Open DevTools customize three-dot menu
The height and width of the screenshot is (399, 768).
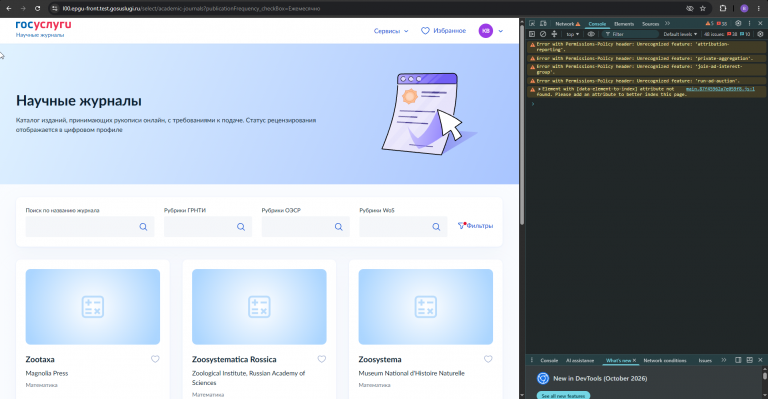tap(749, 23)
